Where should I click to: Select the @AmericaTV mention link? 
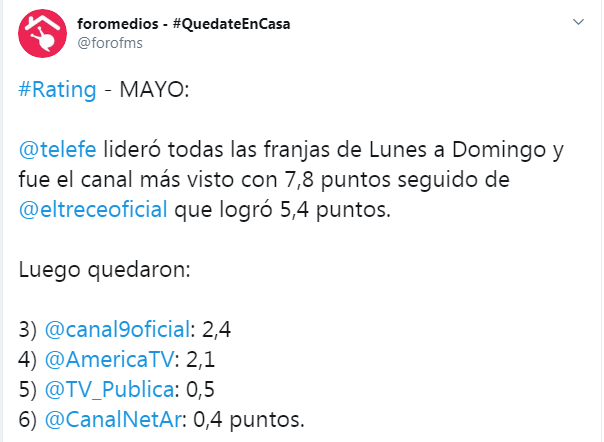click(109, 360)
